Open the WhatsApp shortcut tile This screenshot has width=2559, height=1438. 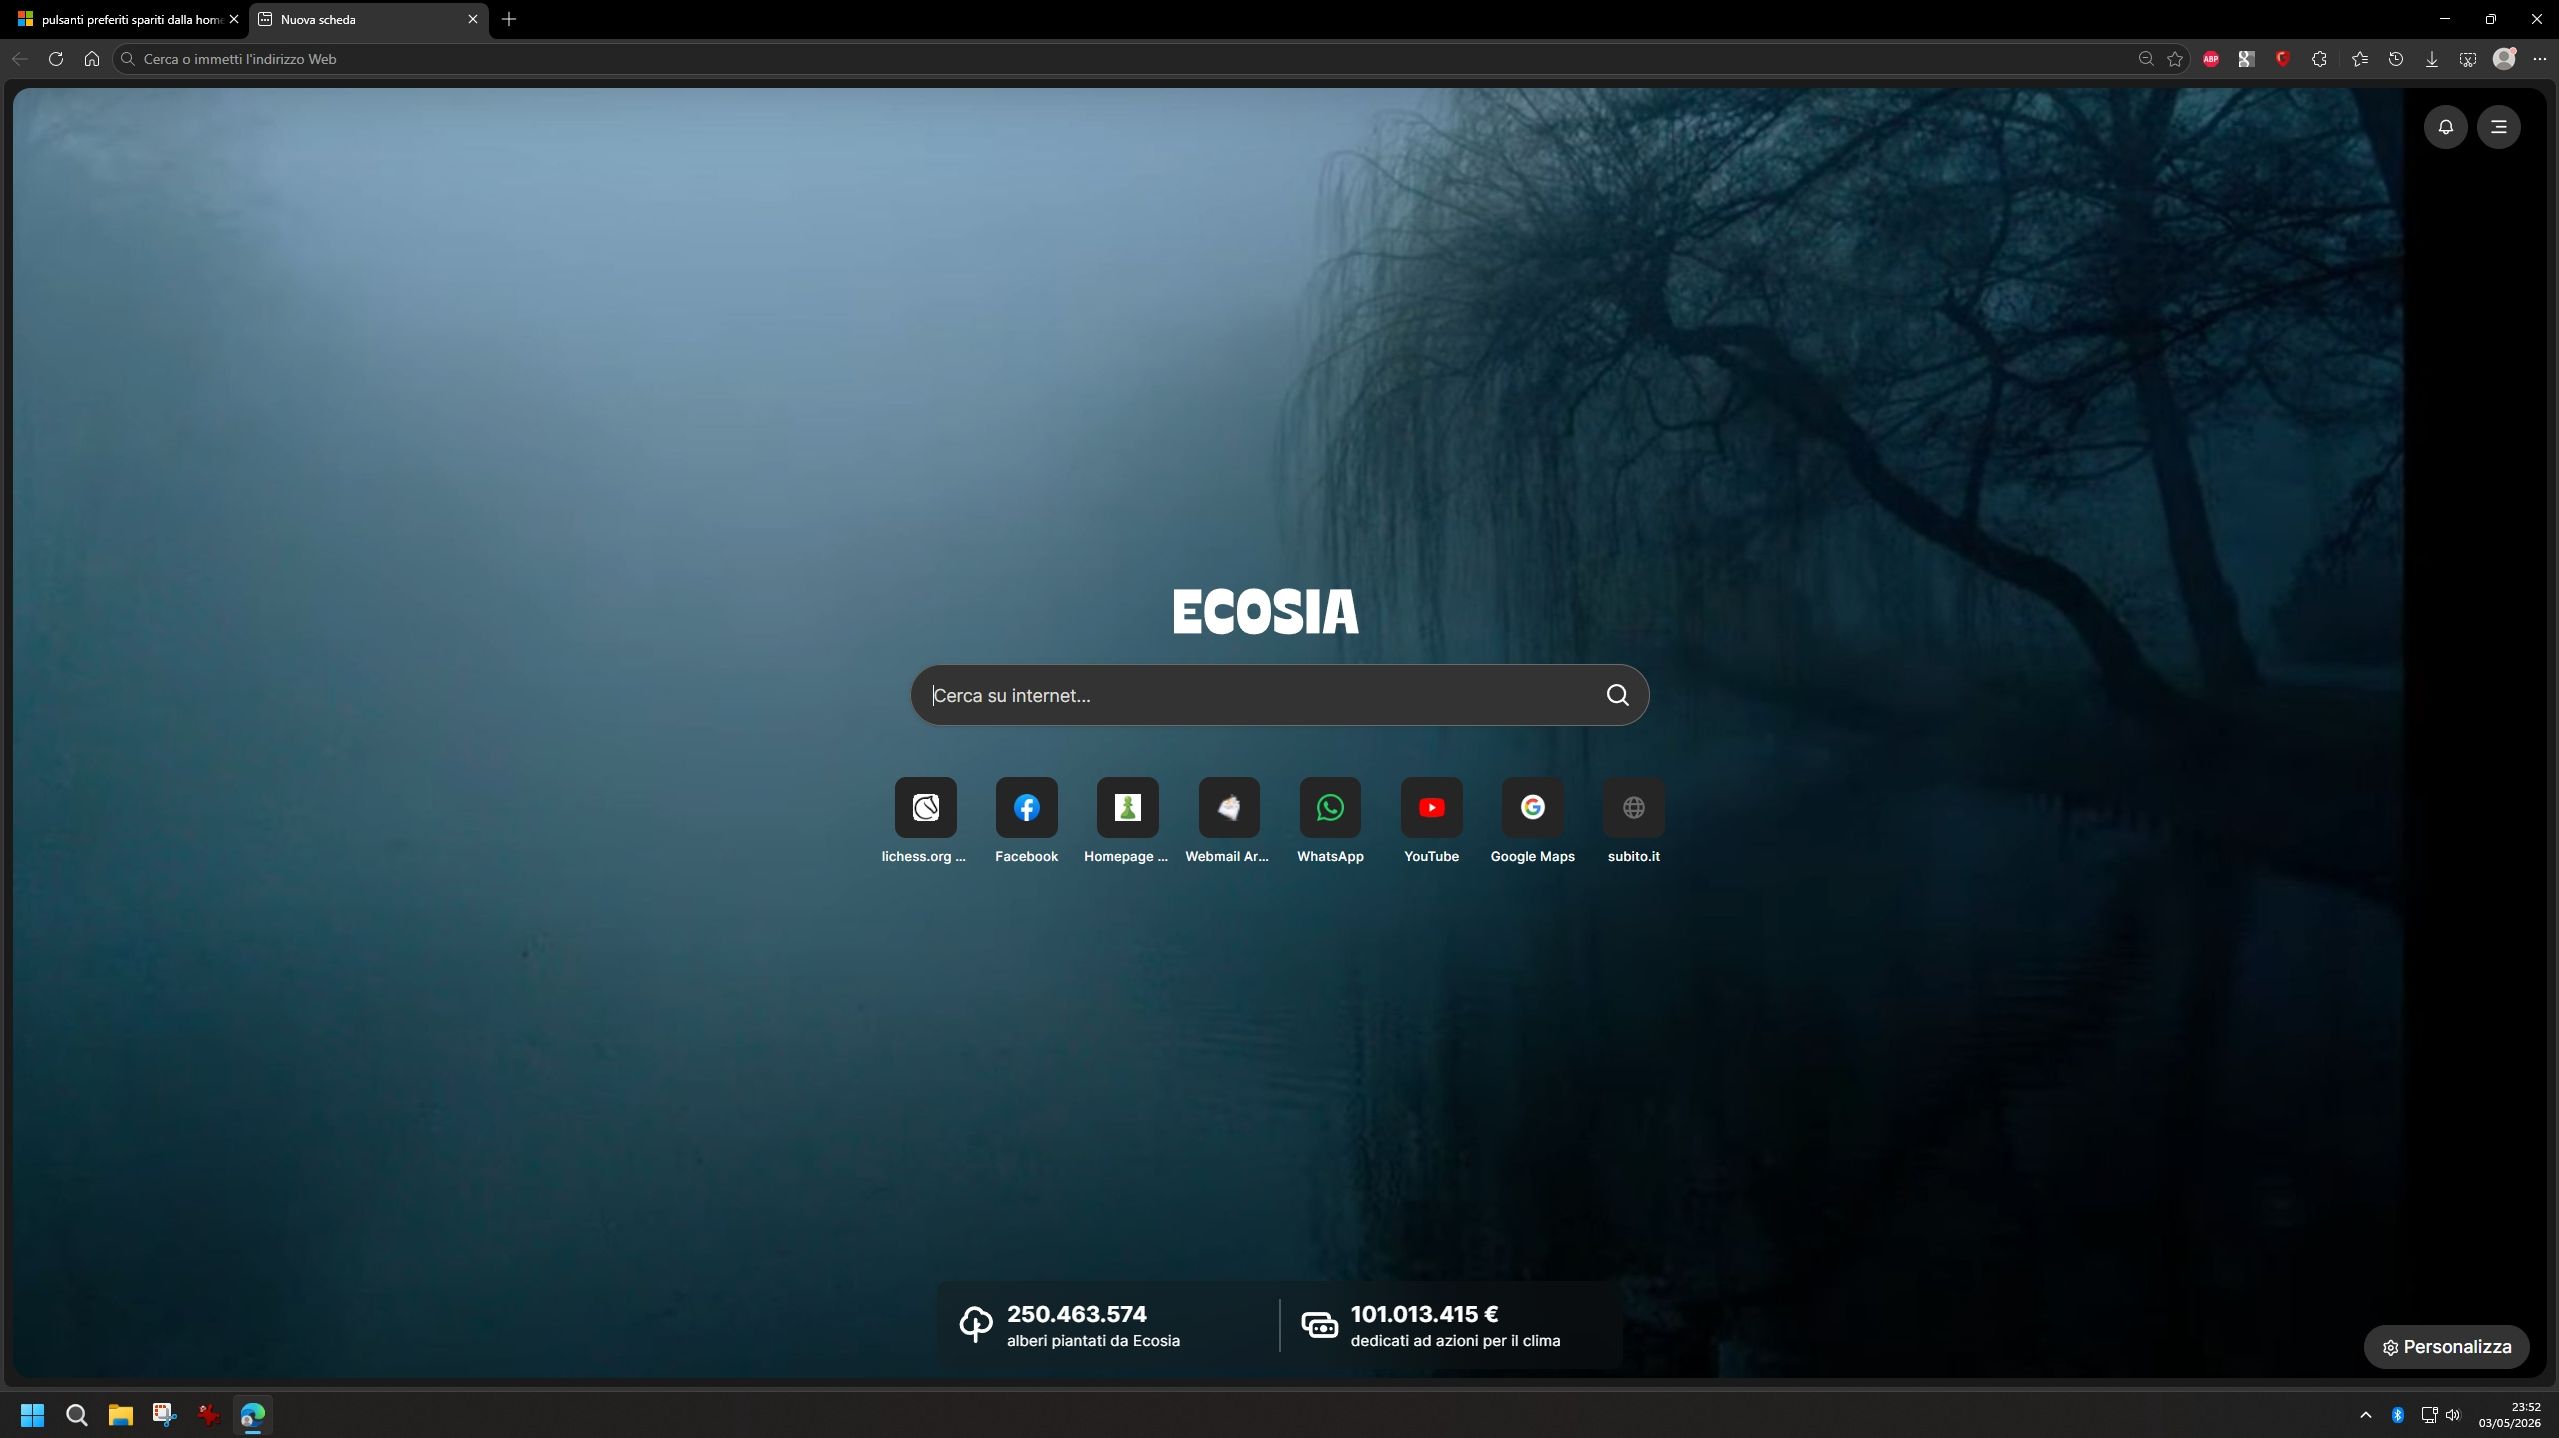click(x=1330, y=807)
